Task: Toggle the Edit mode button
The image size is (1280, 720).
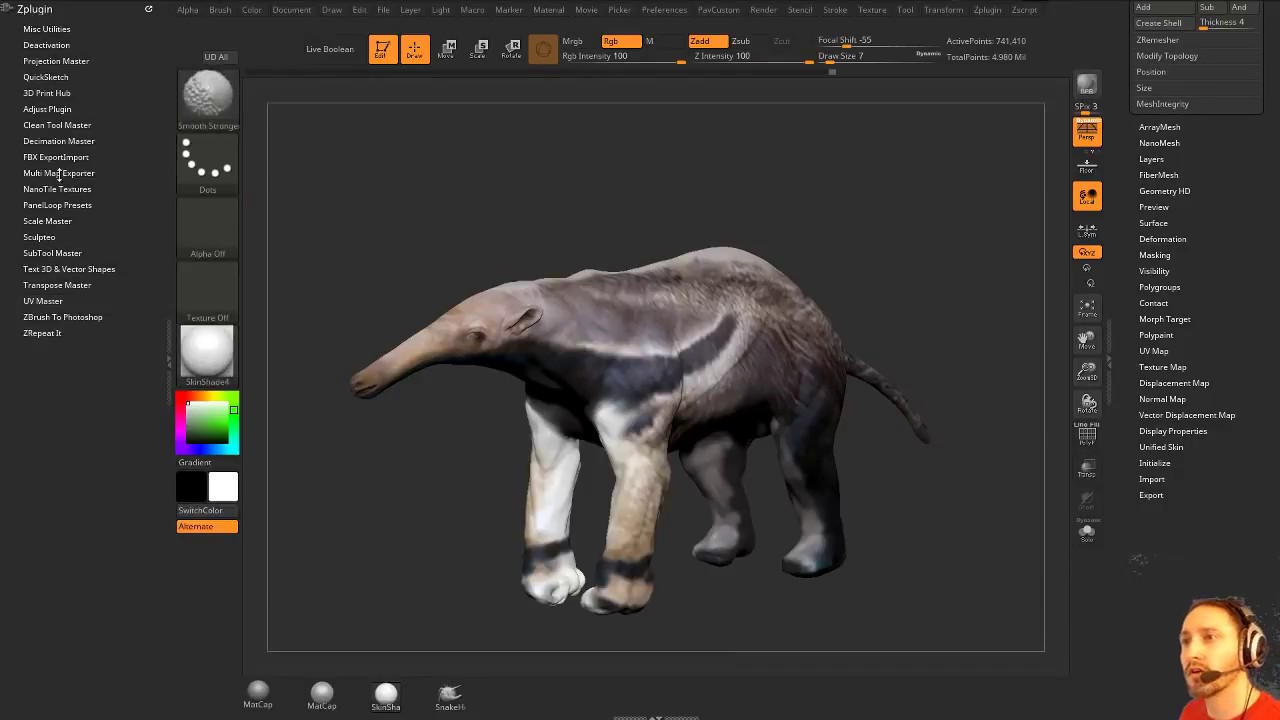Action: pos(381,49)
